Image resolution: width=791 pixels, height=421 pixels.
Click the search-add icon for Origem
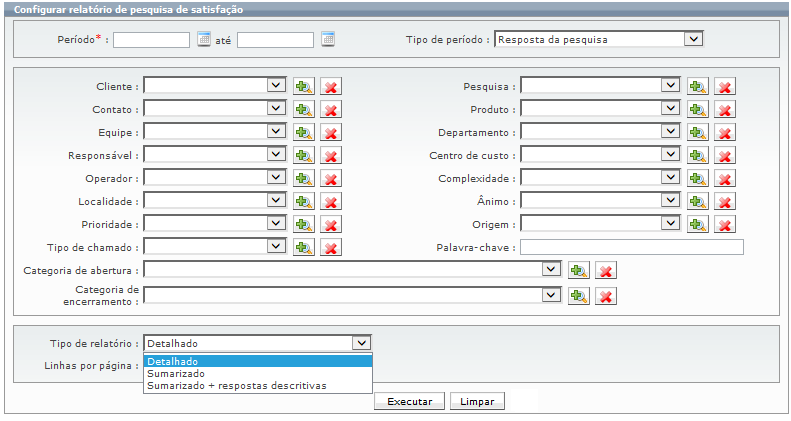[x=698, y=224]
